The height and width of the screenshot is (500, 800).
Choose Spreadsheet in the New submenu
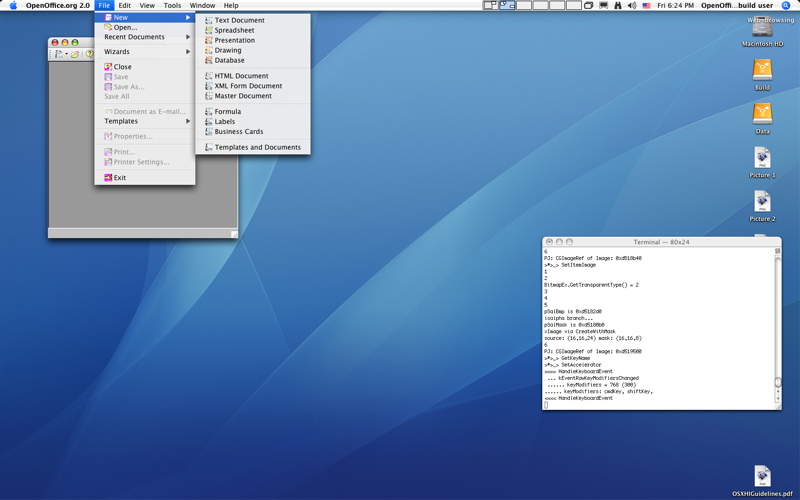253,30
